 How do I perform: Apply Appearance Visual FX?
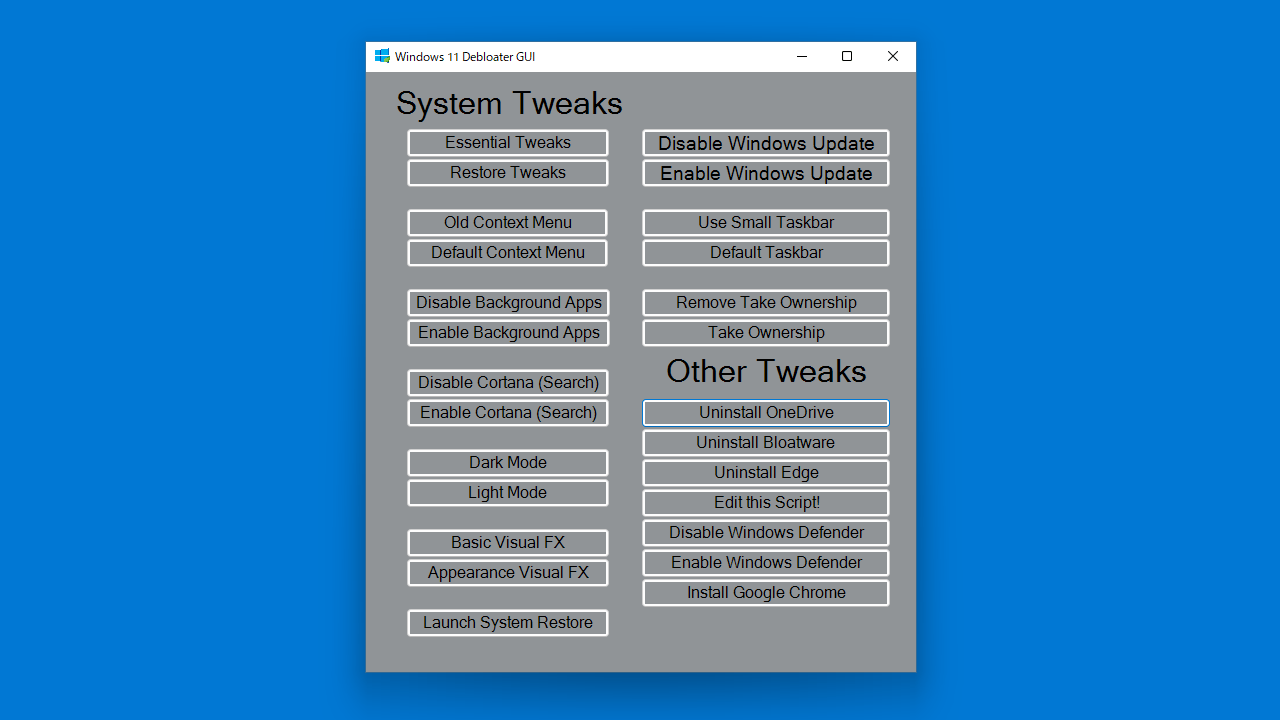point(508,573)
